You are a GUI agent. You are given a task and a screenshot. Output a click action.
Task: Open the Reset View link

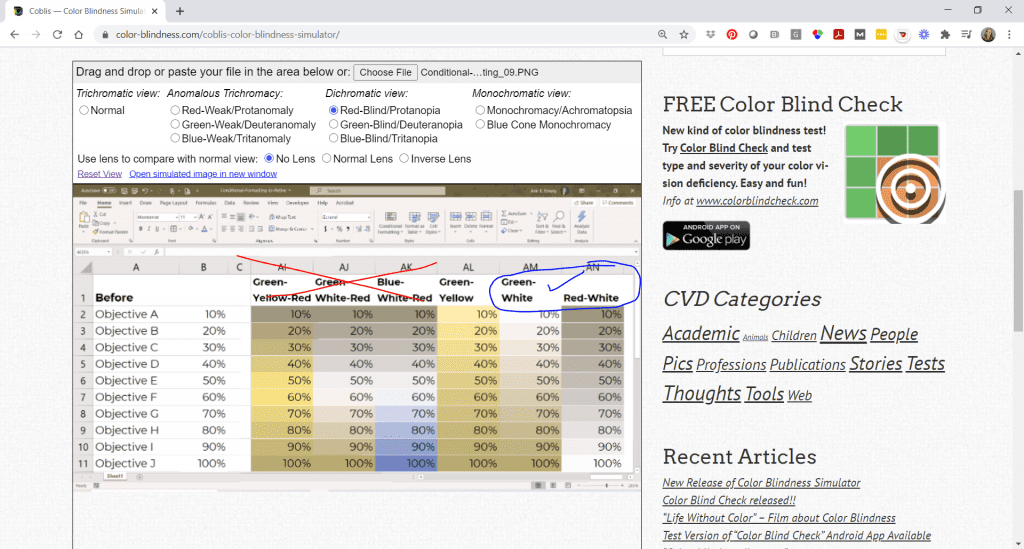coord(99,174)
